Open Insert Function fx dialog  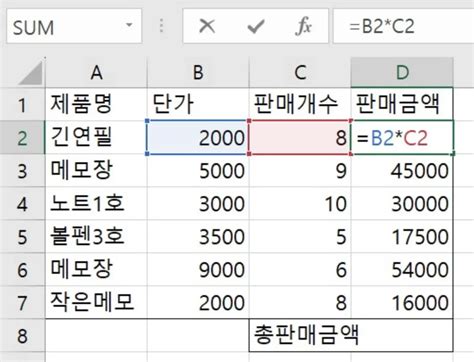click(x=303, y=26)
